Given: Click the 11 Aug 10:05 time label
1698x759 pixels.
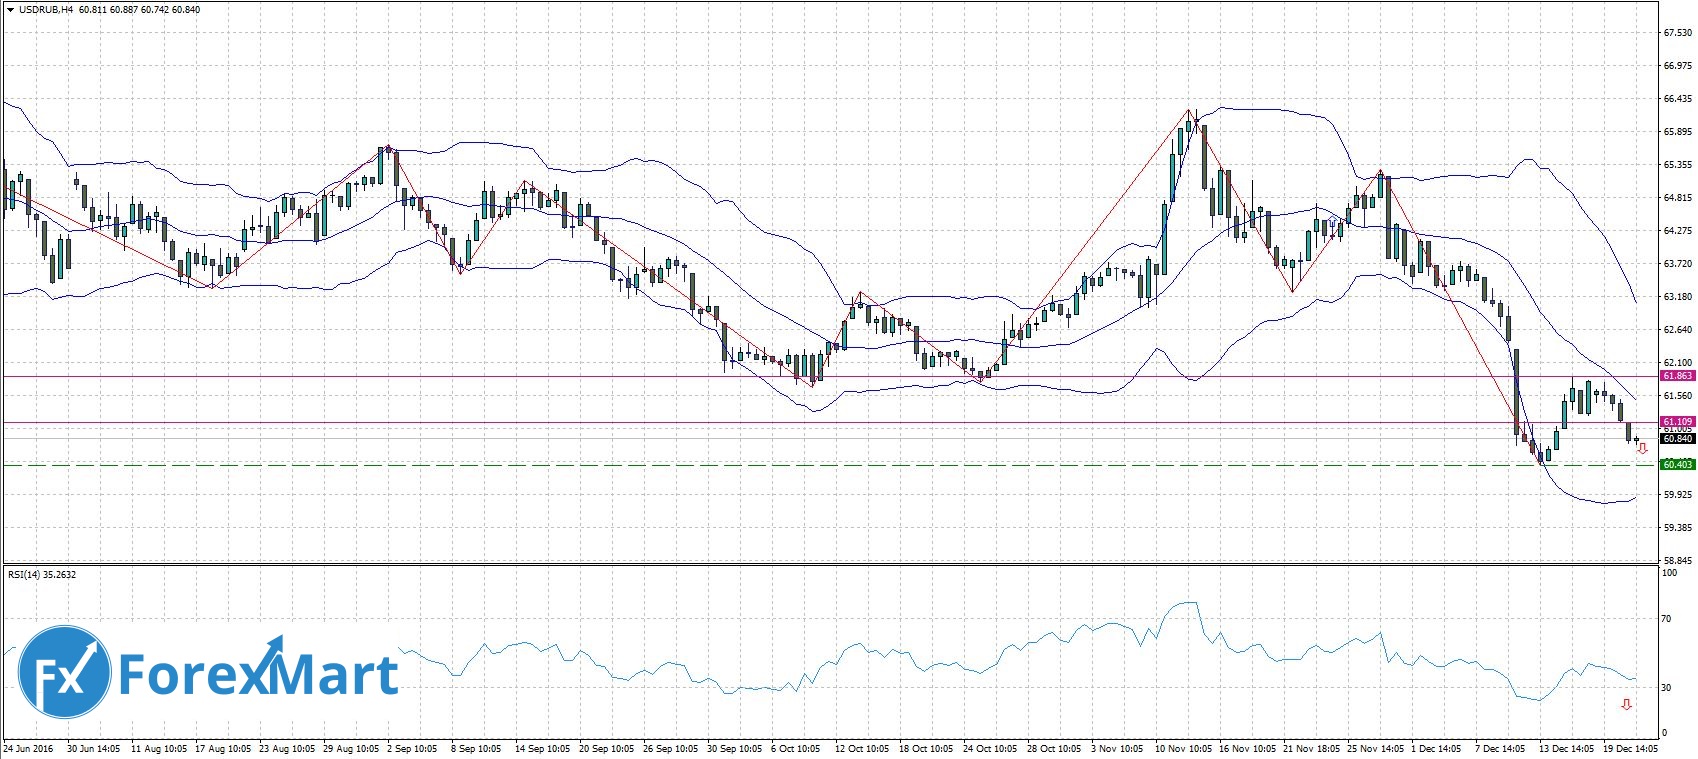Looking at the screenshot, I should point(159,748).
